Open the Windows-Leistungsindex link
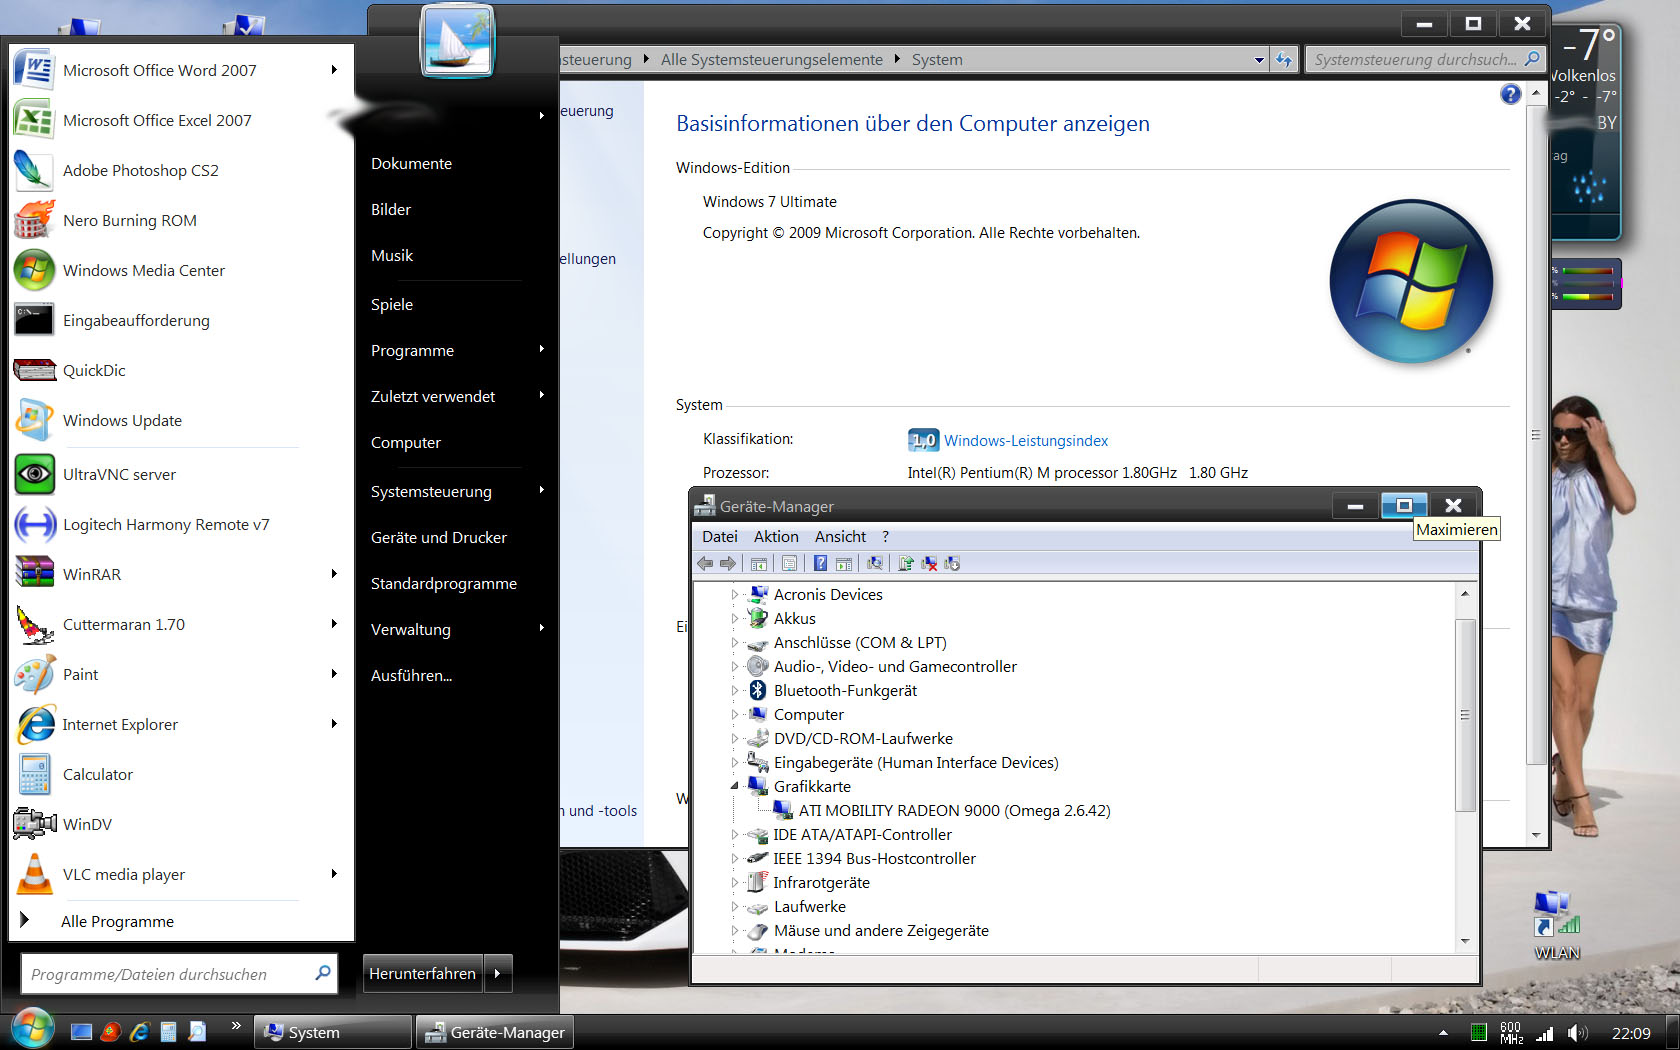The width and height of the screenshot is (1680, 1050). (1026, 441)
